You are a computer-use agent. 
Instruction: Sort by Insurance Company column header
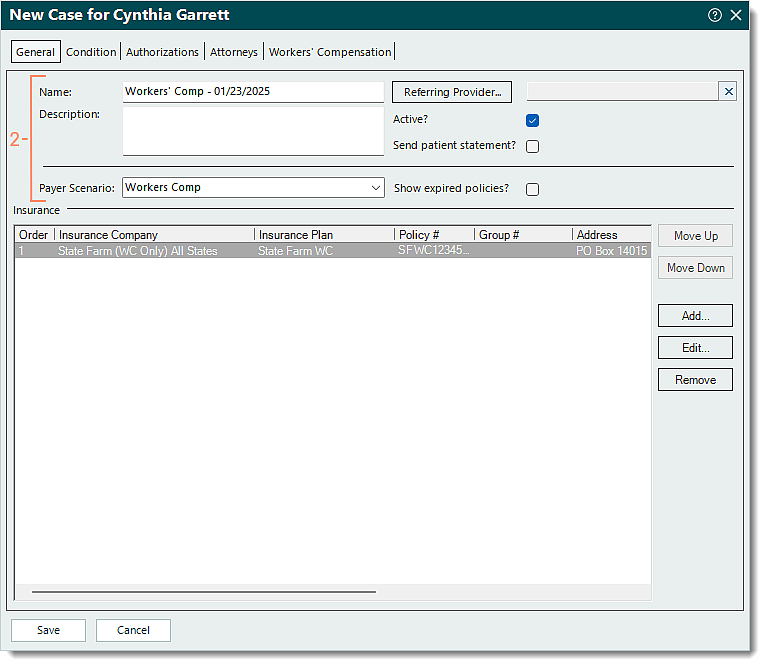coord(154,235)
